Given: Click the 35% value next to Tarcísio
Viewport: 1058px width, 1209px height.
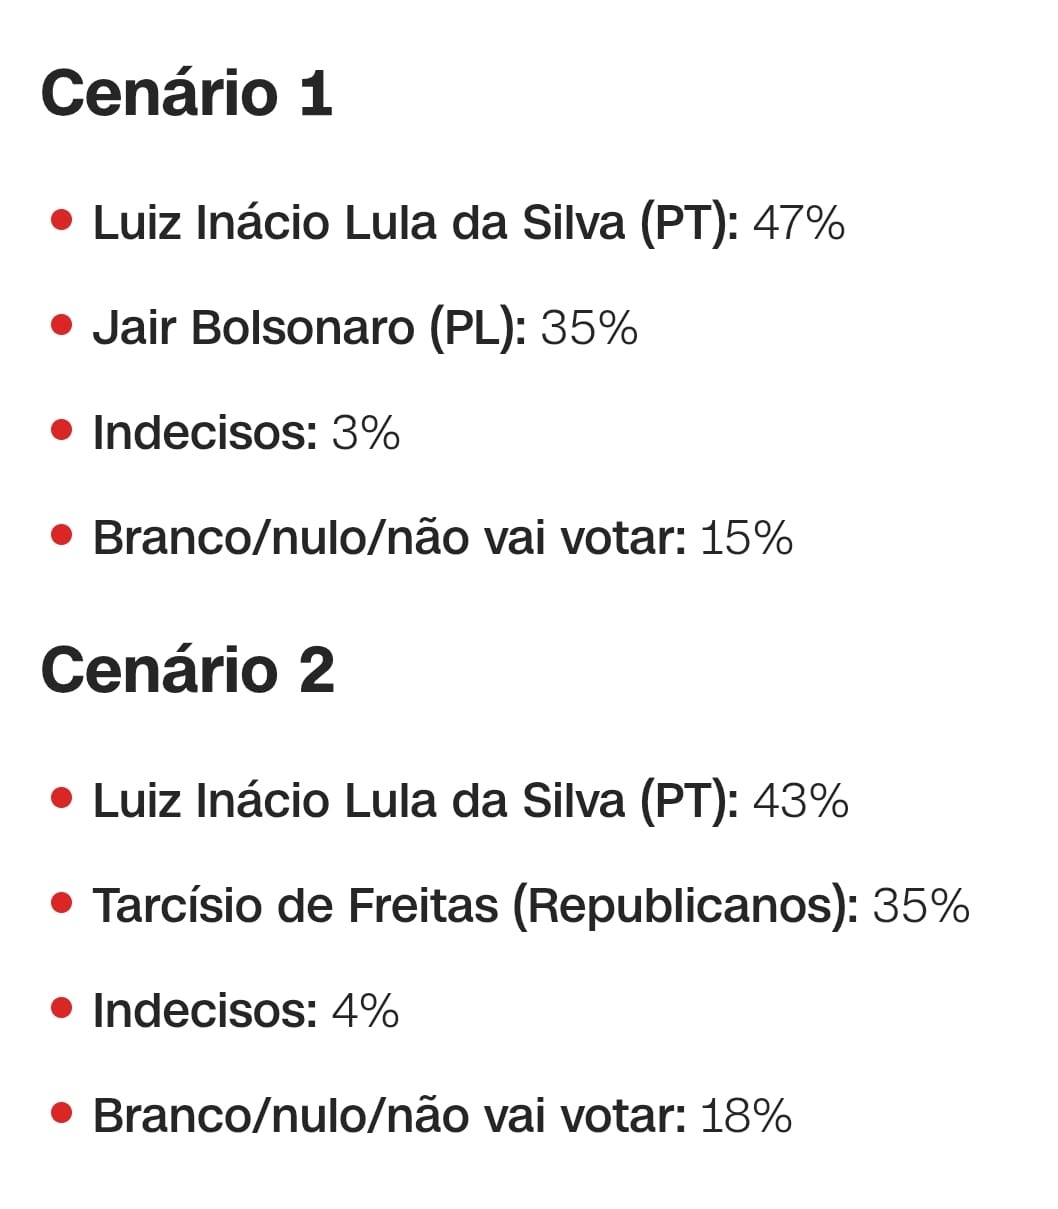Looking at the screenshot, I should [x=921, y=906].
